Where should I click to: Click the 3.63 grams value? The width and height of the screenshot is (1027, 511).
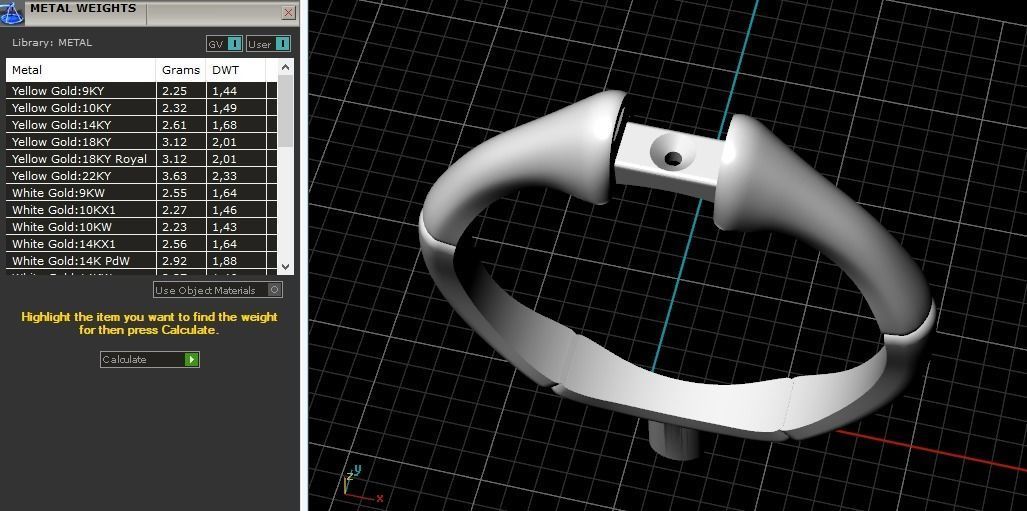(x=174, y=176)
